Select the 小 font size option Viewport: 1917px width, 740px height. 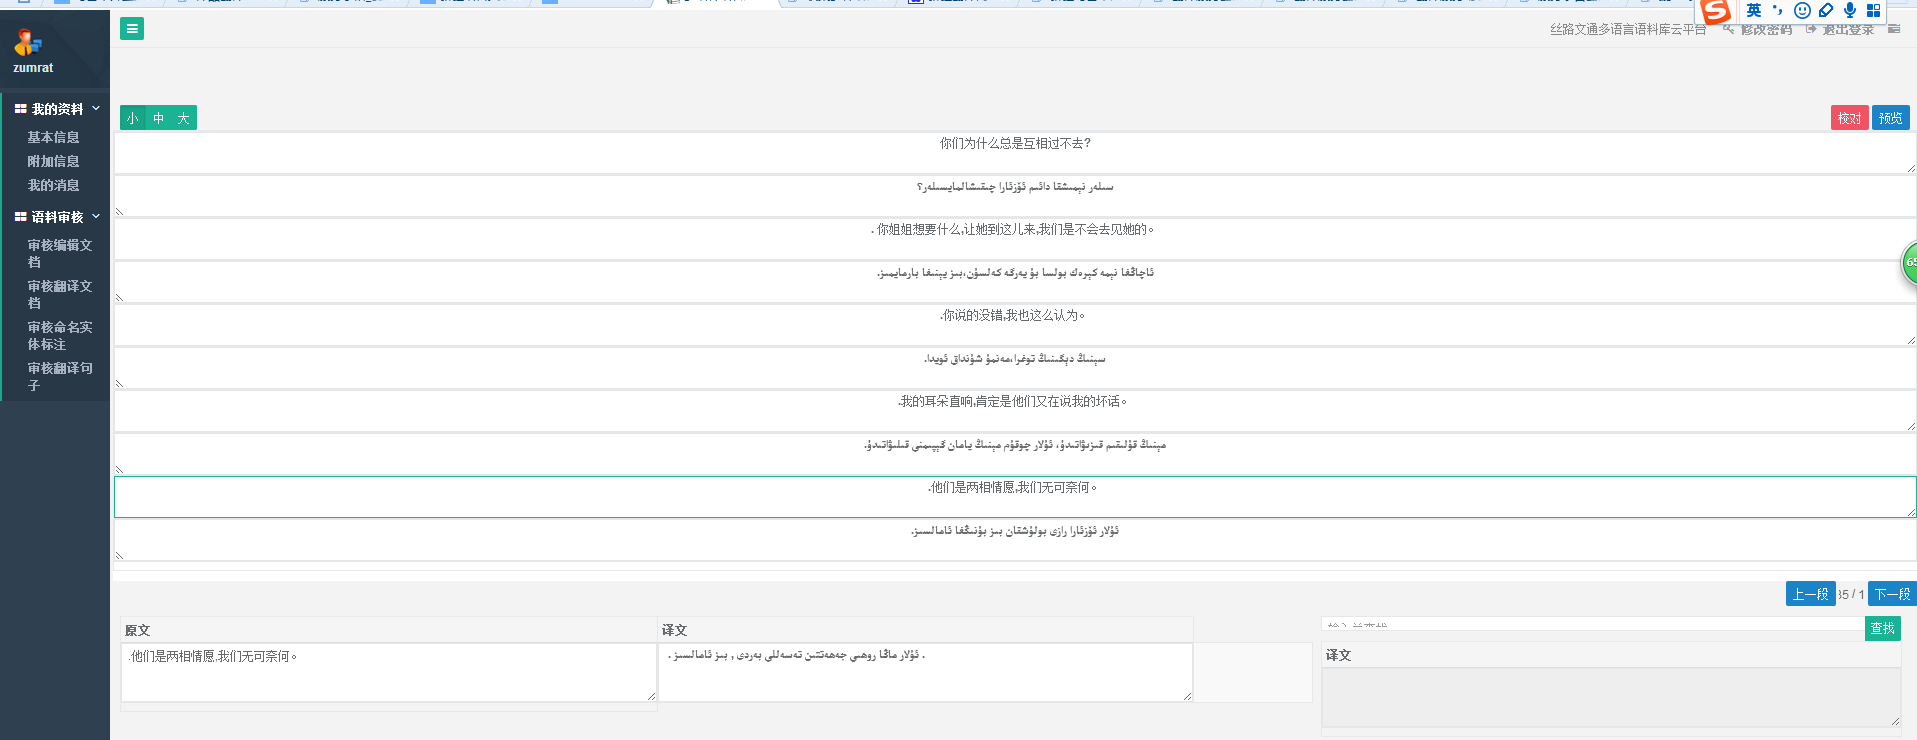(x=132, y=118)
